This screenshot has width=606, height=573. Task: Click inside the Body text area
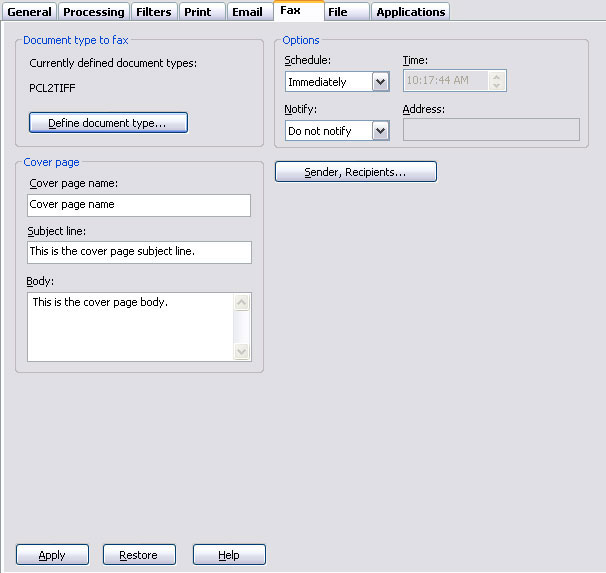tap(130, 327)
